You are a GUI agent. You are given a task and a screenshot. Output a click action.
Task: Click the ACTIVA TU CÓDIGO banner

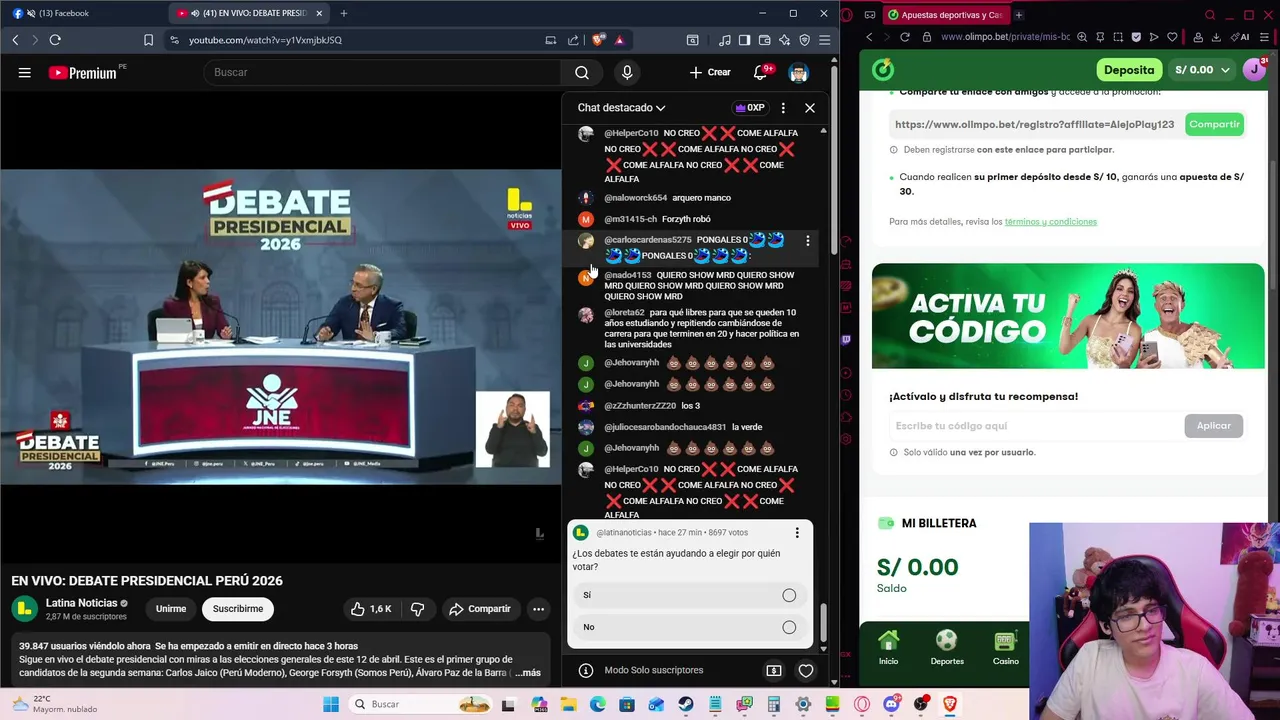pyautogui.click(x=1068, y=316)
